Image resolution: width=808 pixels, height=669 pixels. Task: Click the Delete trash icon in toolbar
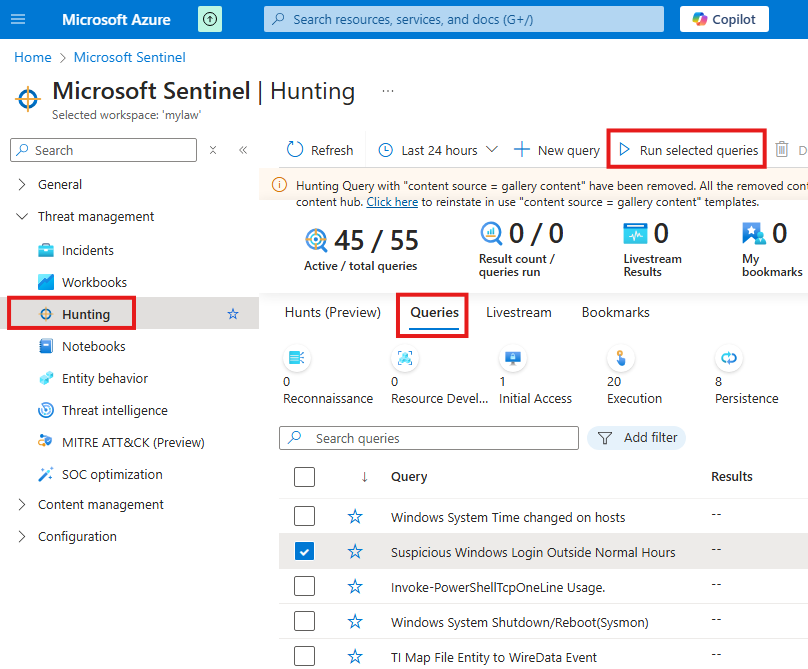pos(782,149)
